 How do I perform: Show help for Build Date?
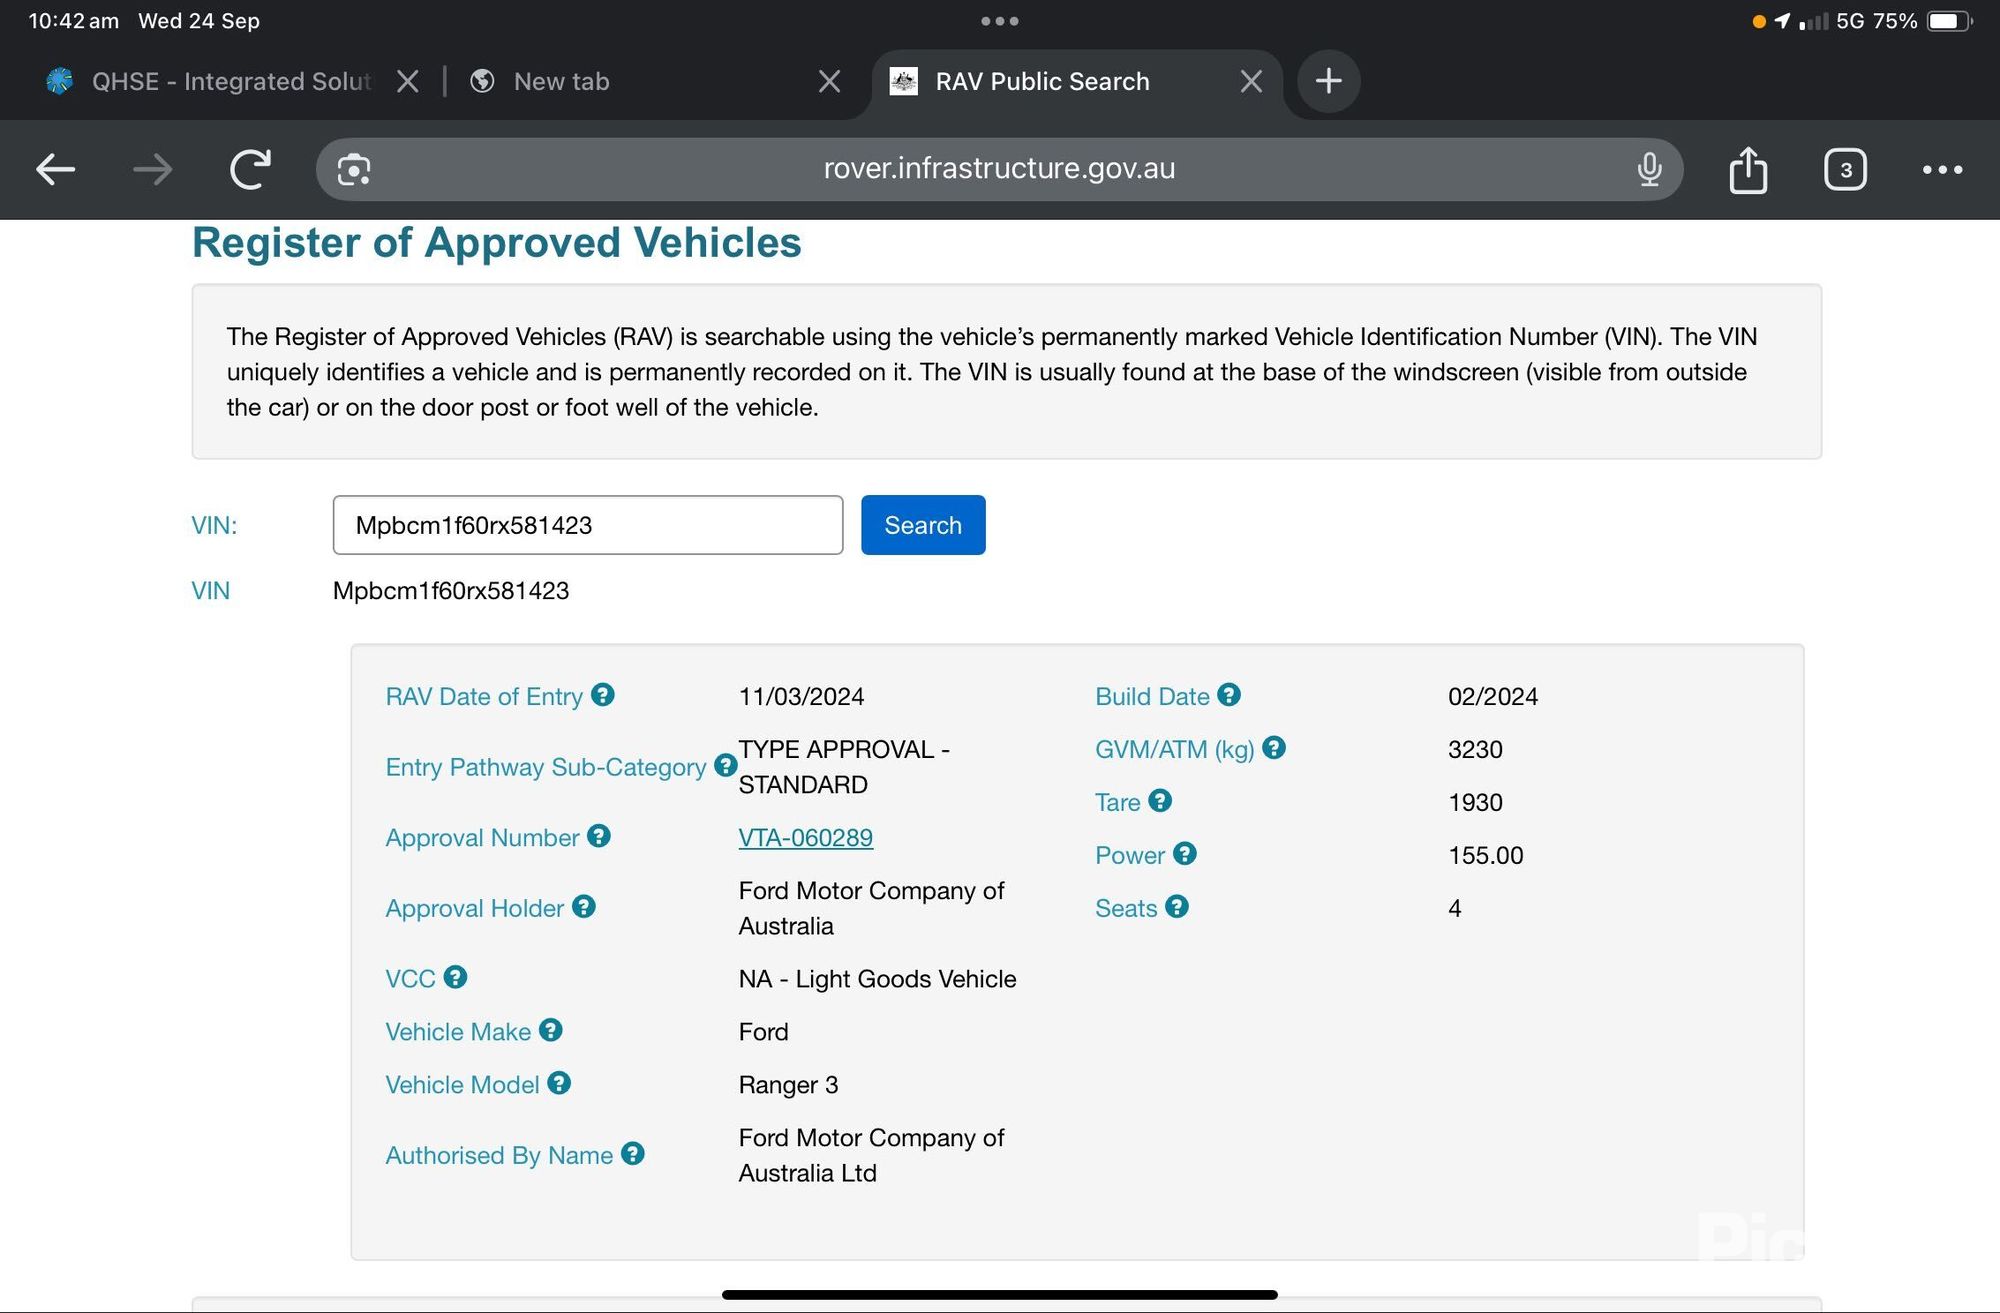click(1228, 695)
